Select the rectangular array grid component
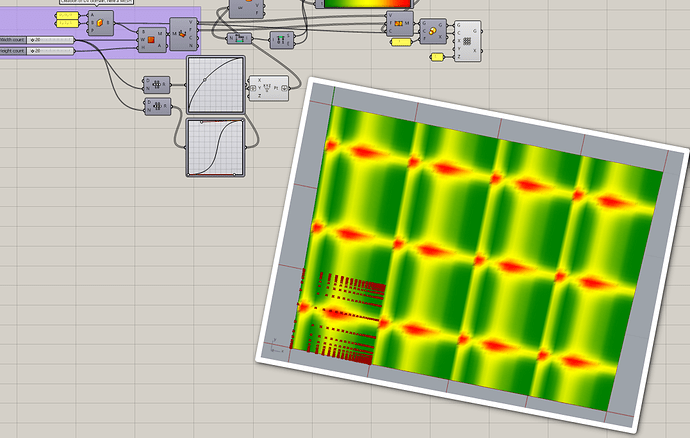 467,41
